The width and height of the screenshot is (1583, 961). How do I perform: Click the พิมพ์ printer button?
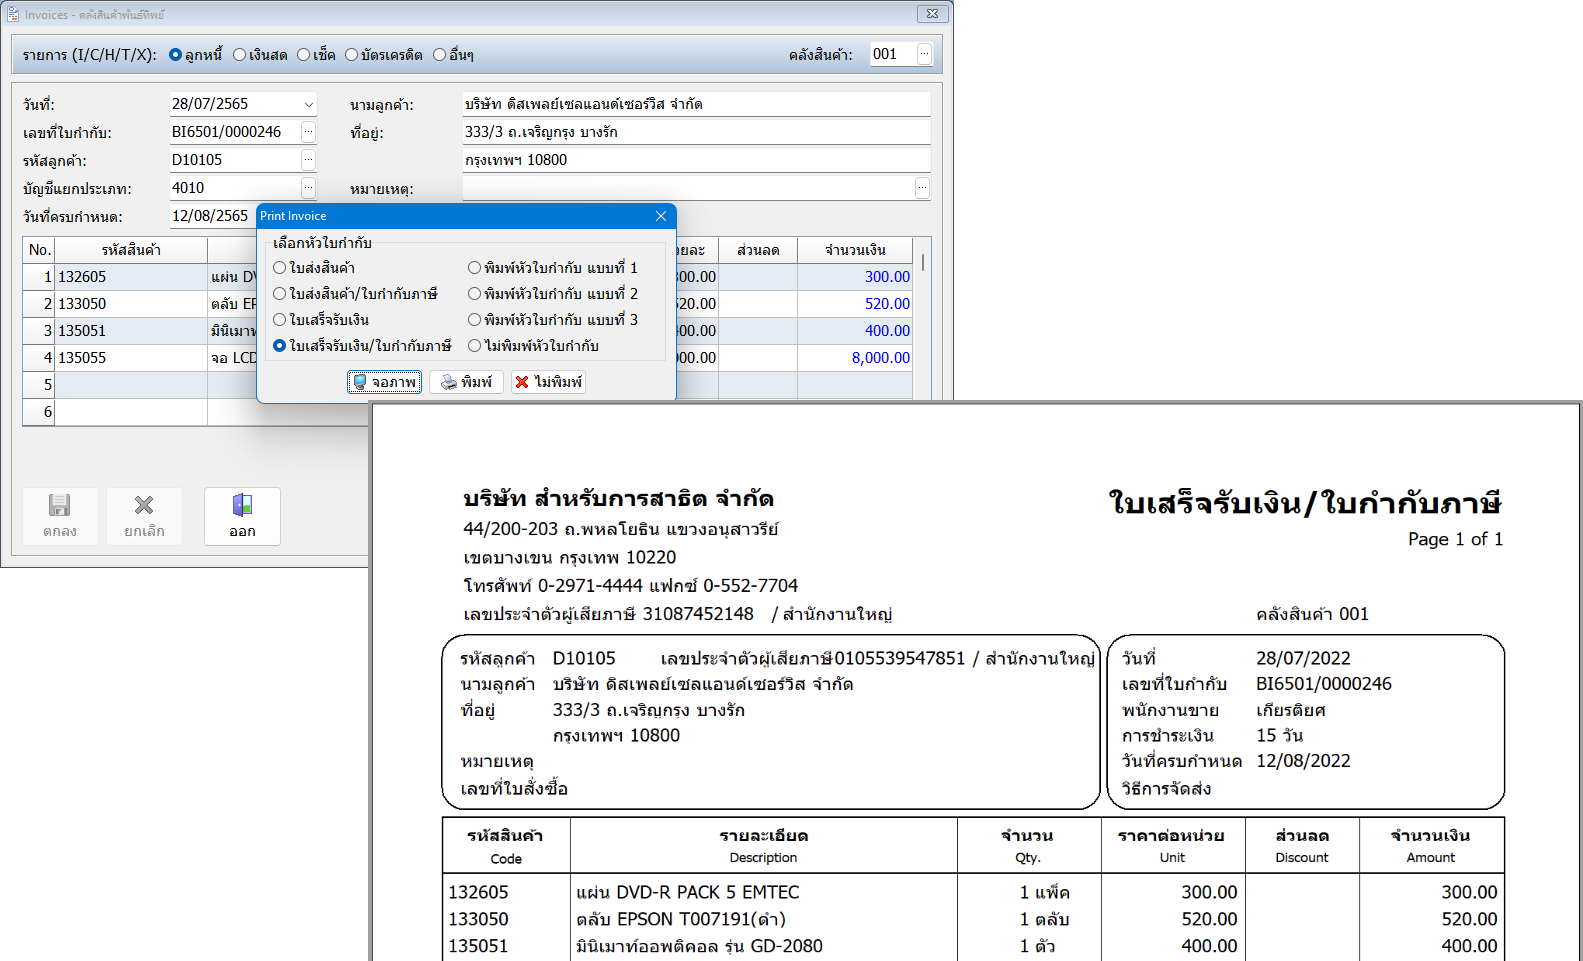coord(466,382)
